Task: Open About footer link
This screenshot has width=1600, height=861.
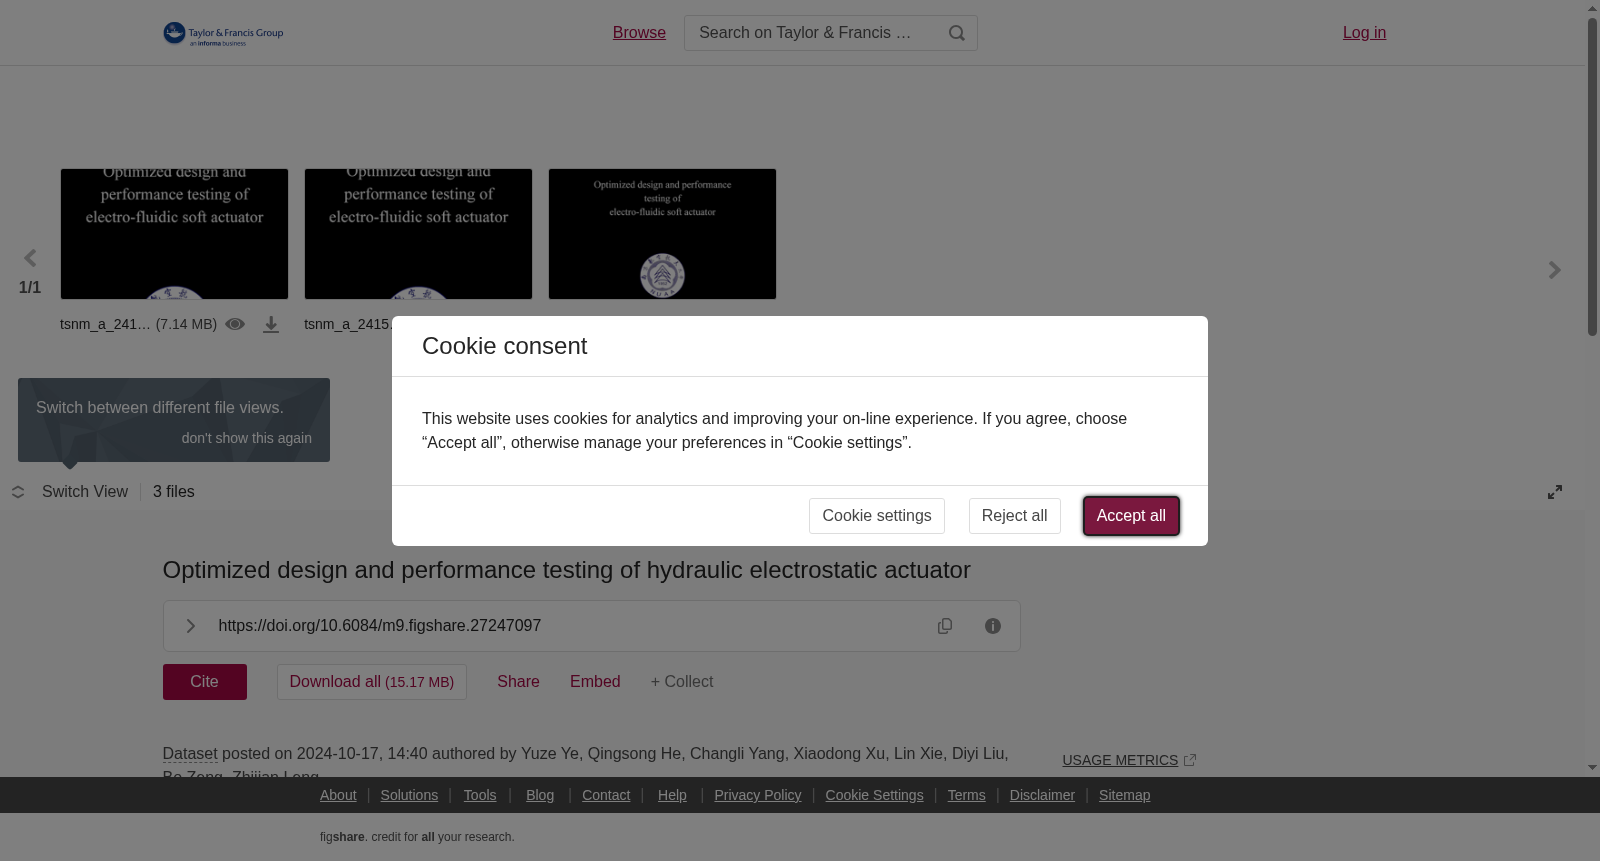Action: point(338,795)
